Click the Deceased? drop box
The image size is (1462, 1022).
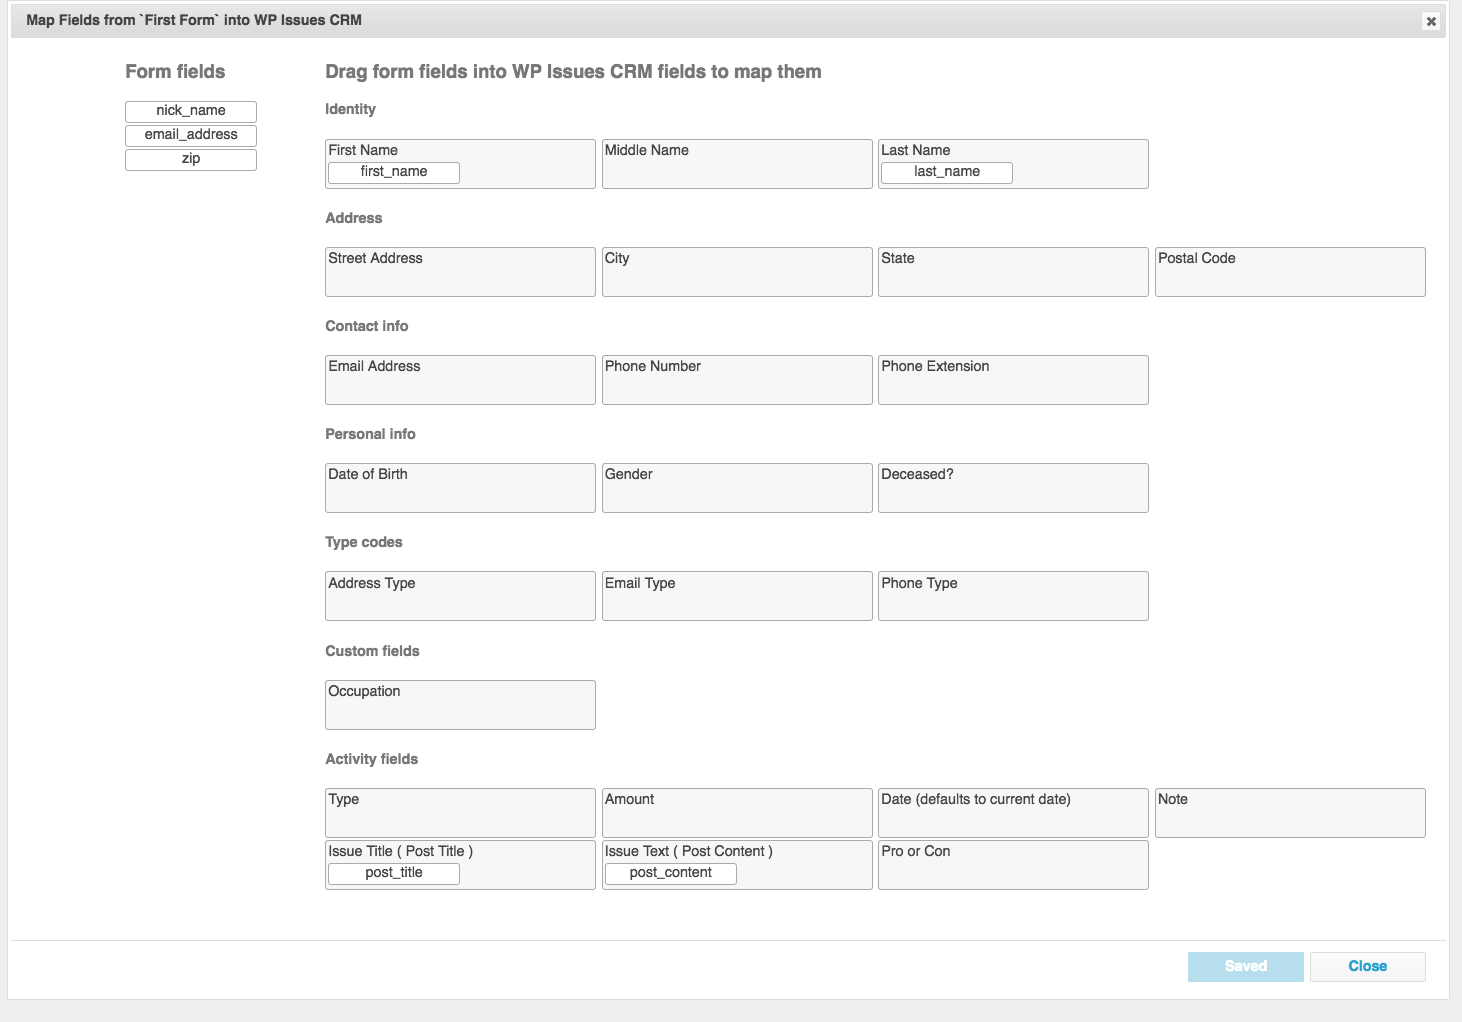pos(1013,488)
